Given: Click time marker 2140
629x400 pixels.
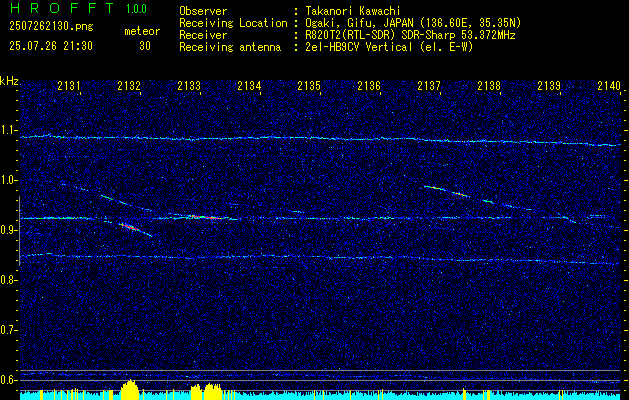Looking at the screenshot, I should [609, 85].
